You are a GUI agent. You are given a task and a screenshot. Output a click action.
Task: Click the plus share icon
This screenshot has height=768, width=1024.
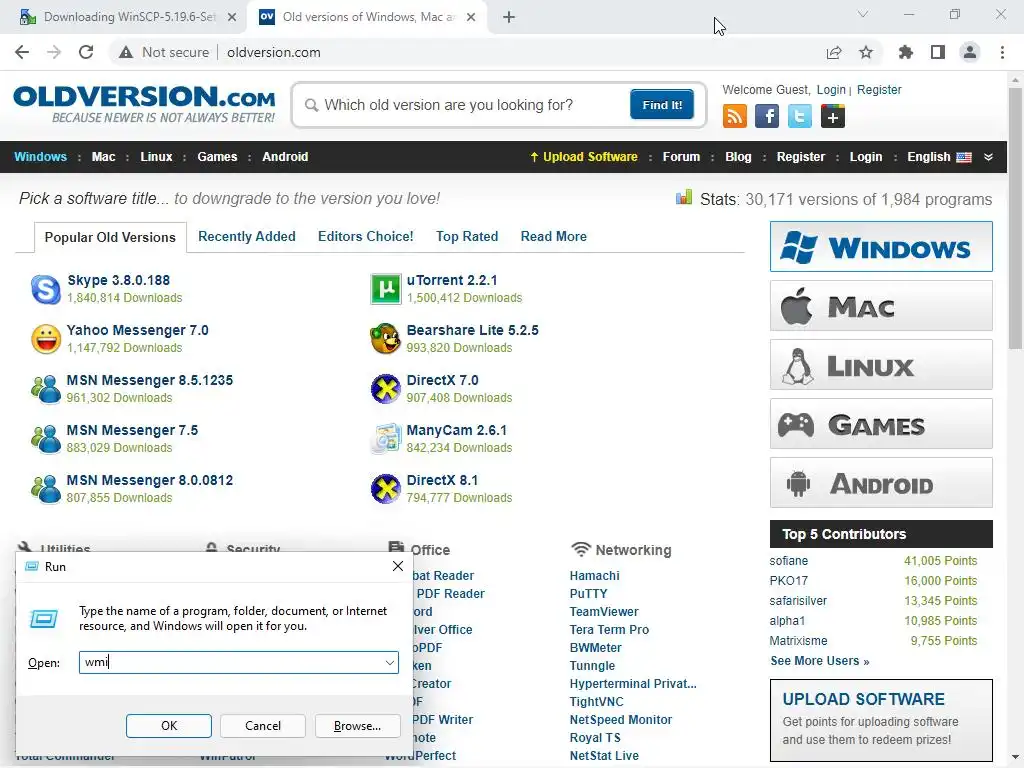[x=833, y=117]
